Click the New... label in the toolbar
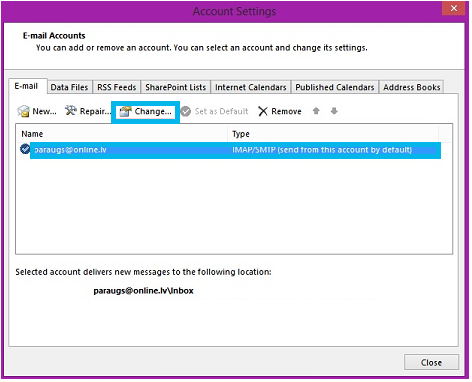Screen dimensions: 472x382 pyautogui.click(x=44, y=111)
